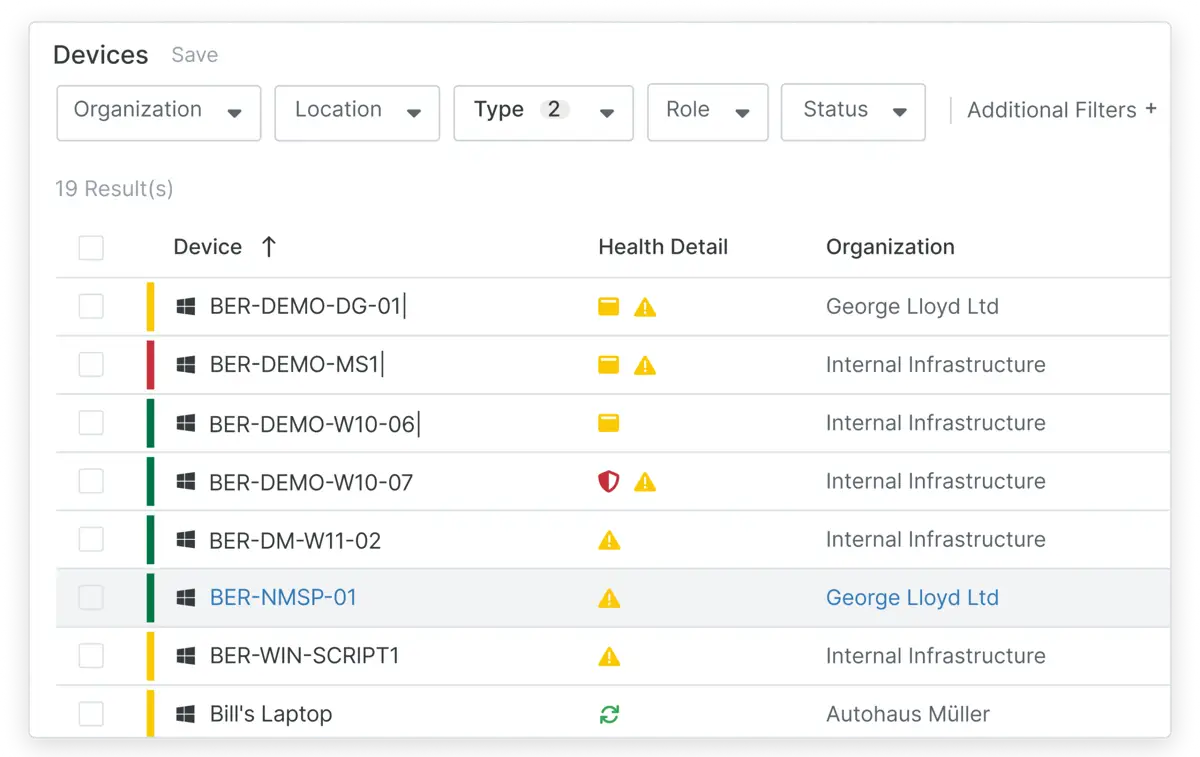The image size is (1200, 757).
Task: Check the box for BER-DEMO-W10-06
Action: (x=91, y=423)
